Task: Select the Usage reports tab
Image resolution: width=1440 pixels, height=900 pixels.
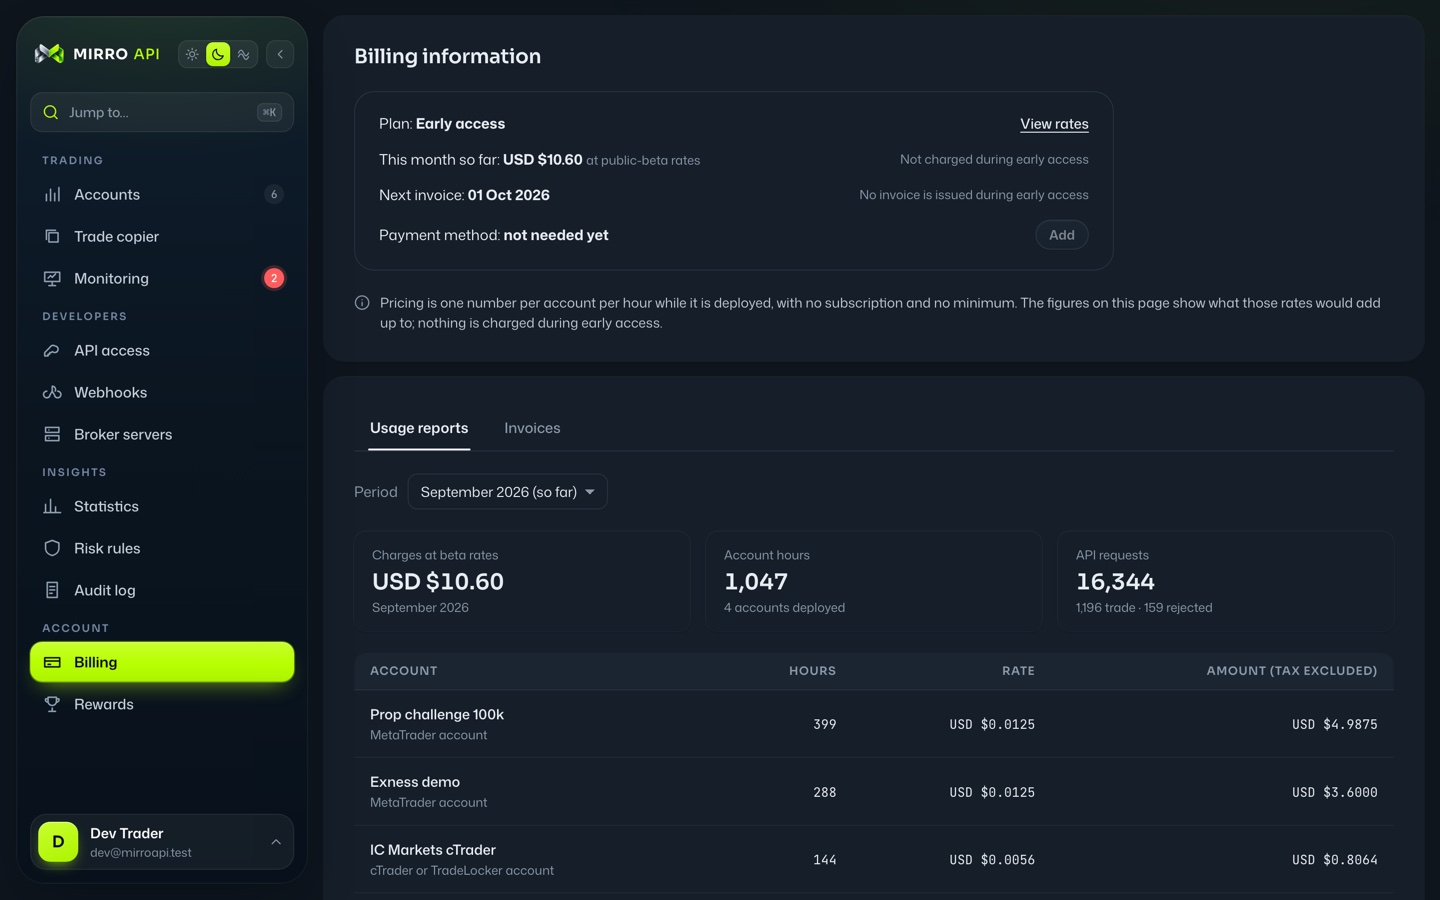Action: tap(419, 428)
